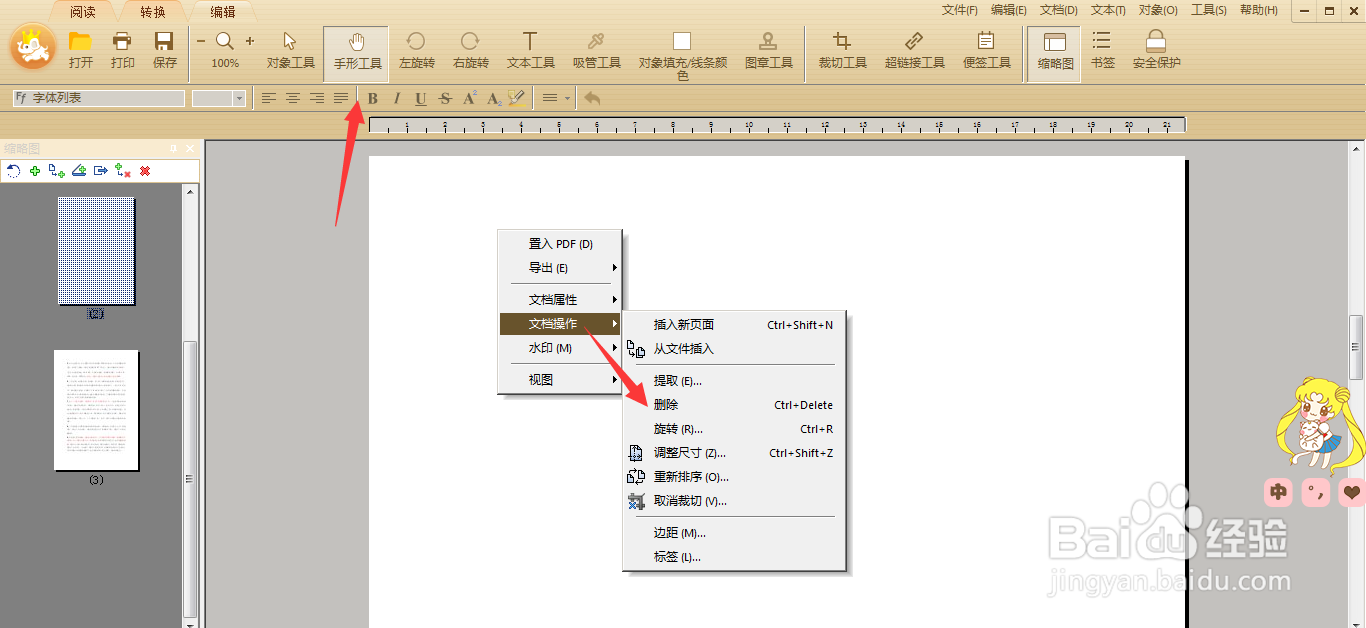Screen dimensions: 1366x628
Task: Click 删除 in the context menu
Action: click(x=665, y=405)
